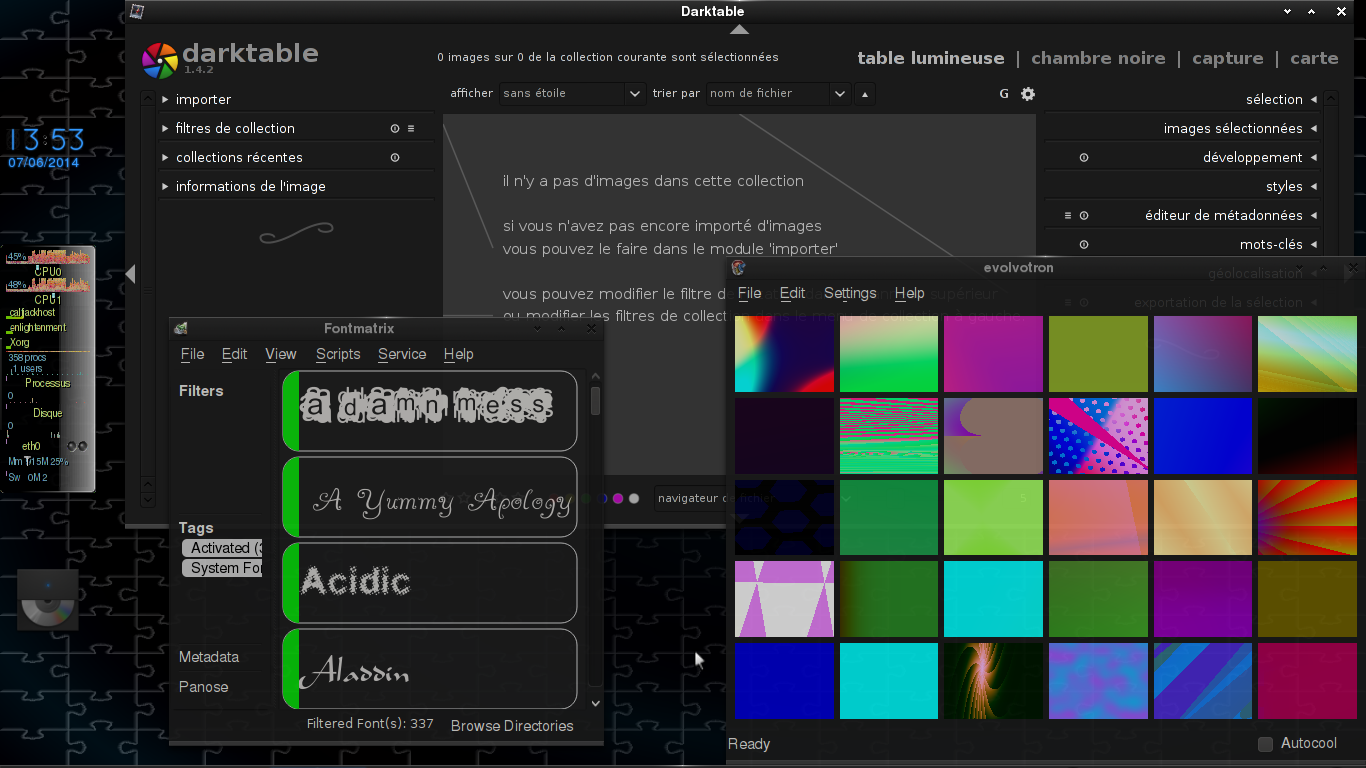Open the 'nom de fichier' sort dropdown
The height and width of the screenshot is (768, 1366).
[x=778, y=94]
